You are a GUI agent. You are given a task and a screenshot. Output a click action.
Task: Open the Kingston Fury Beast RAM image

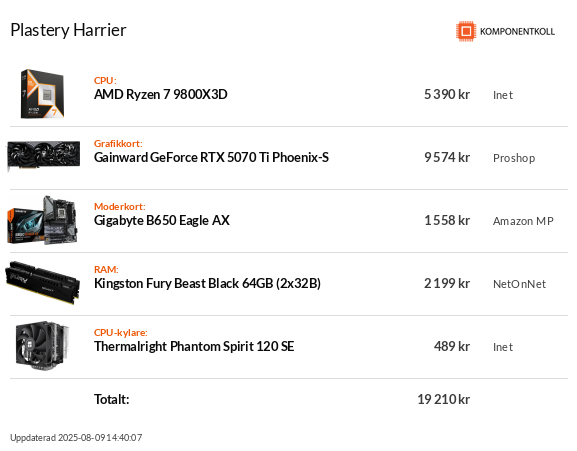(42, 283)
